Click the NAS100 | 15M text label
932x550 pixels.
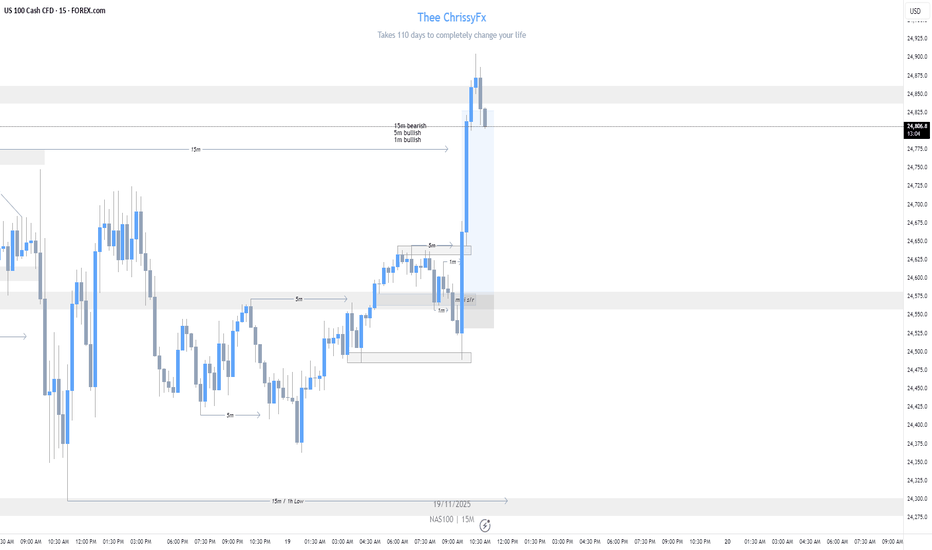coord(451,519)
